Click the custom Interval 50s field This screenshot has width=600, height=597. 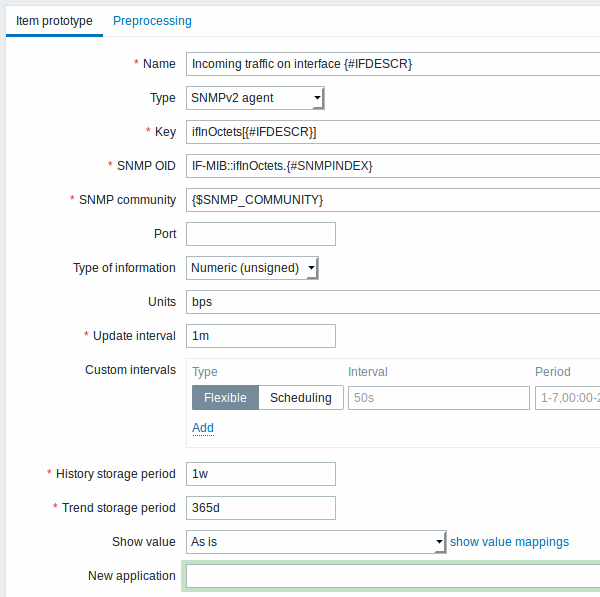[x=439, y=398]
